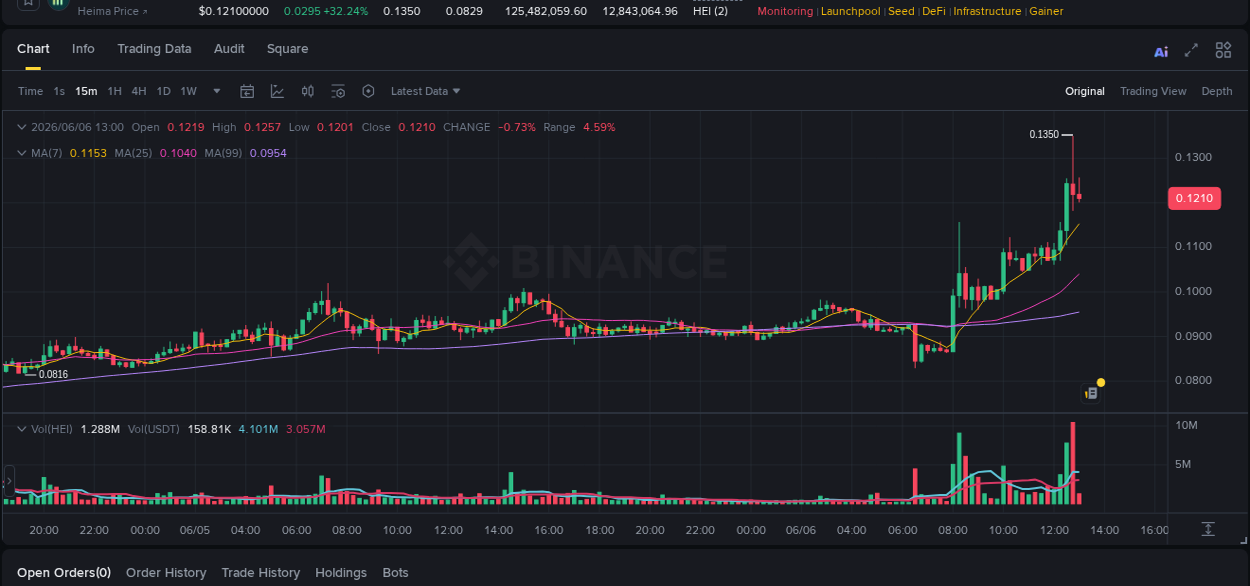Open the technical indicators icon

click(x=277, y=91)
